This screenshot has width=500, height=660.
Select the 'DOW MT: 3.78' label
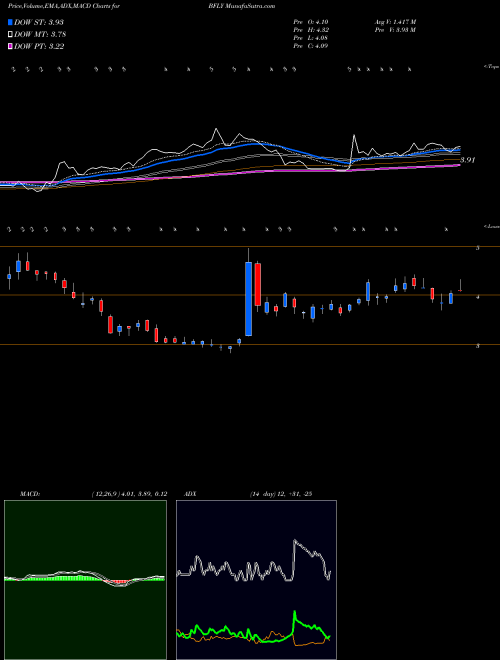point(40,35)
